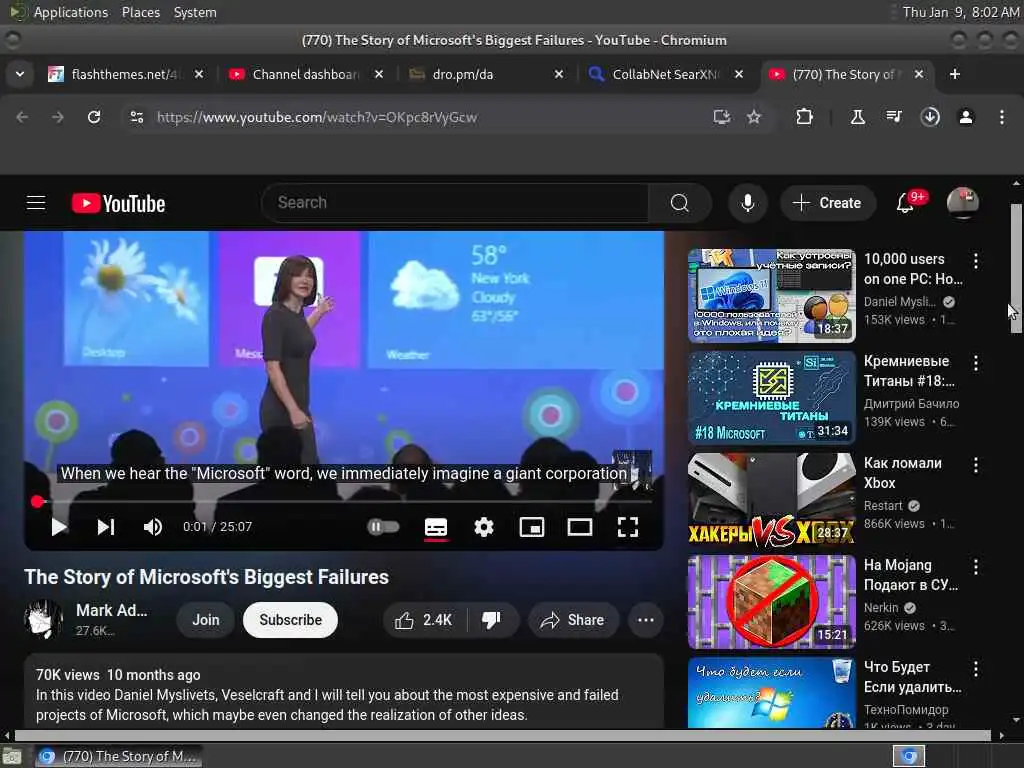Open options for "На Mojang Подают в СУ" video

tap(976, 567)
